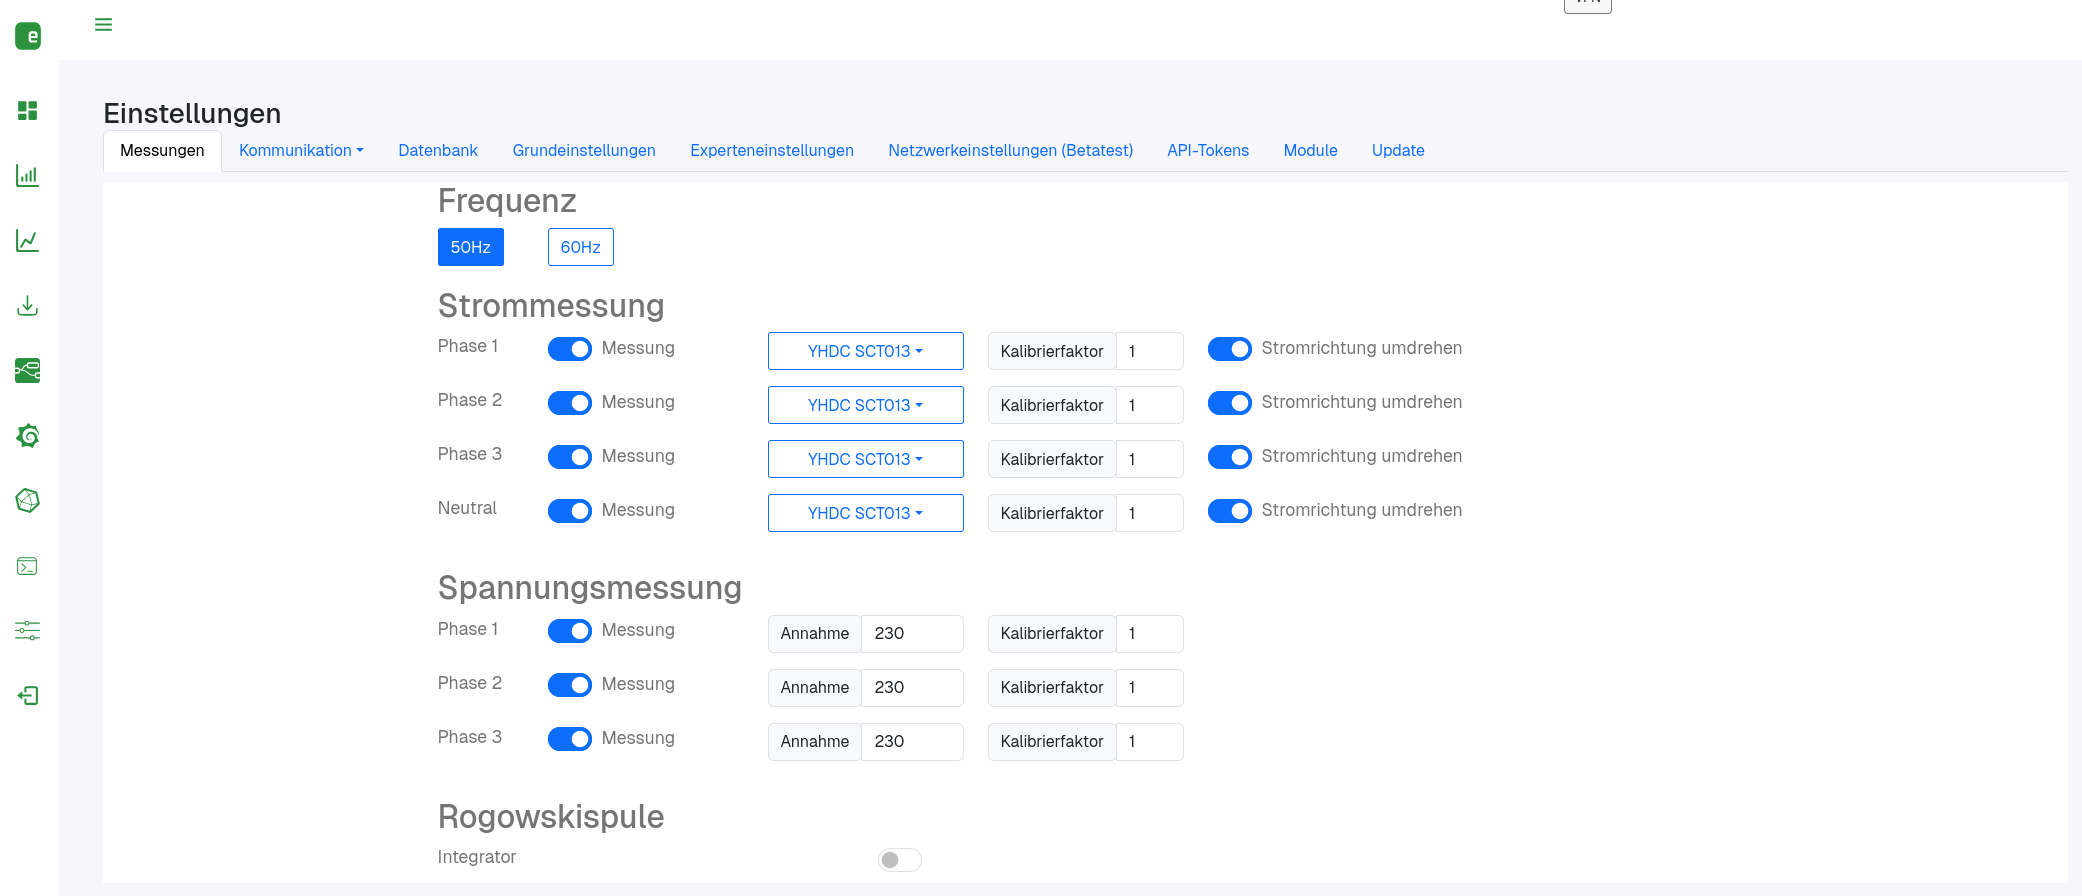Click the logout icon in sidebar
The image size is (2082, 896).
point(28,696)
